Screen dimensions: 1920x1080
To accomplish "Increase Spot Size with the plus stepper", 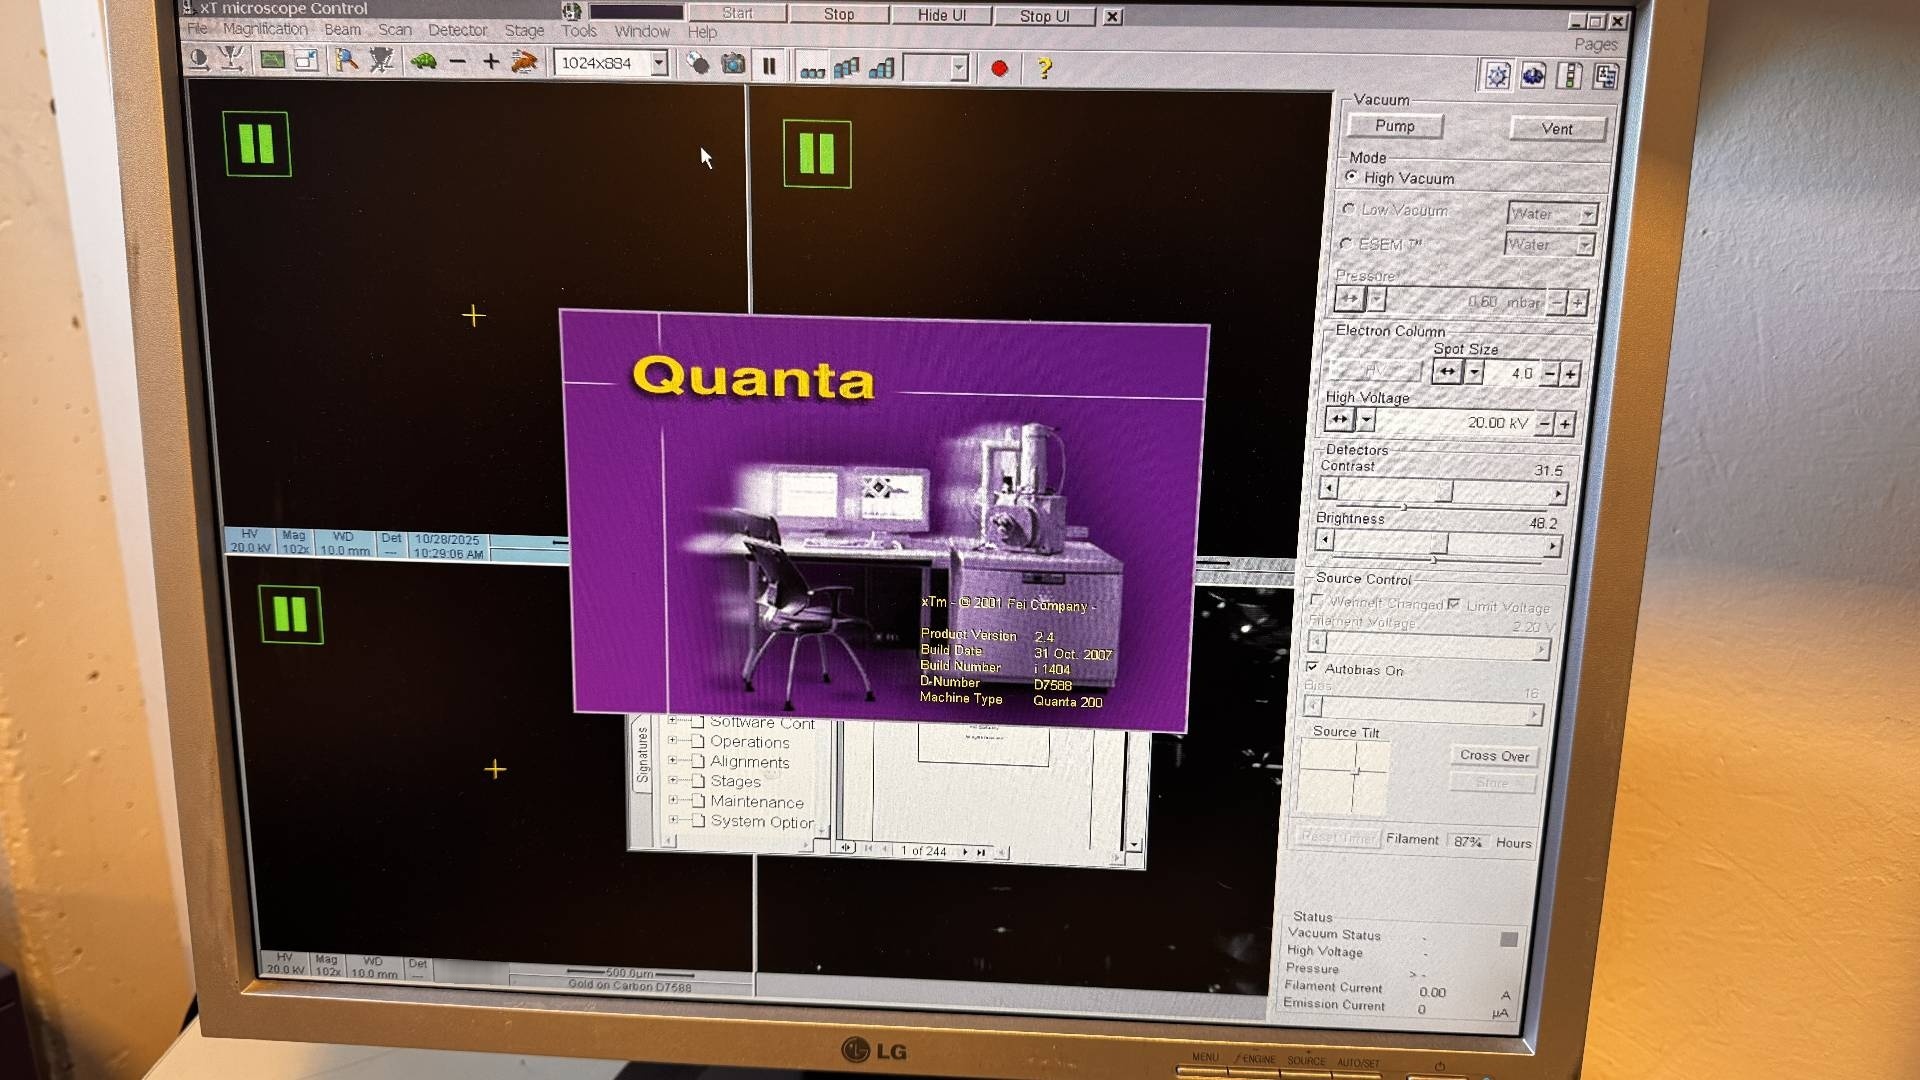I will [x=1570, y=374].
